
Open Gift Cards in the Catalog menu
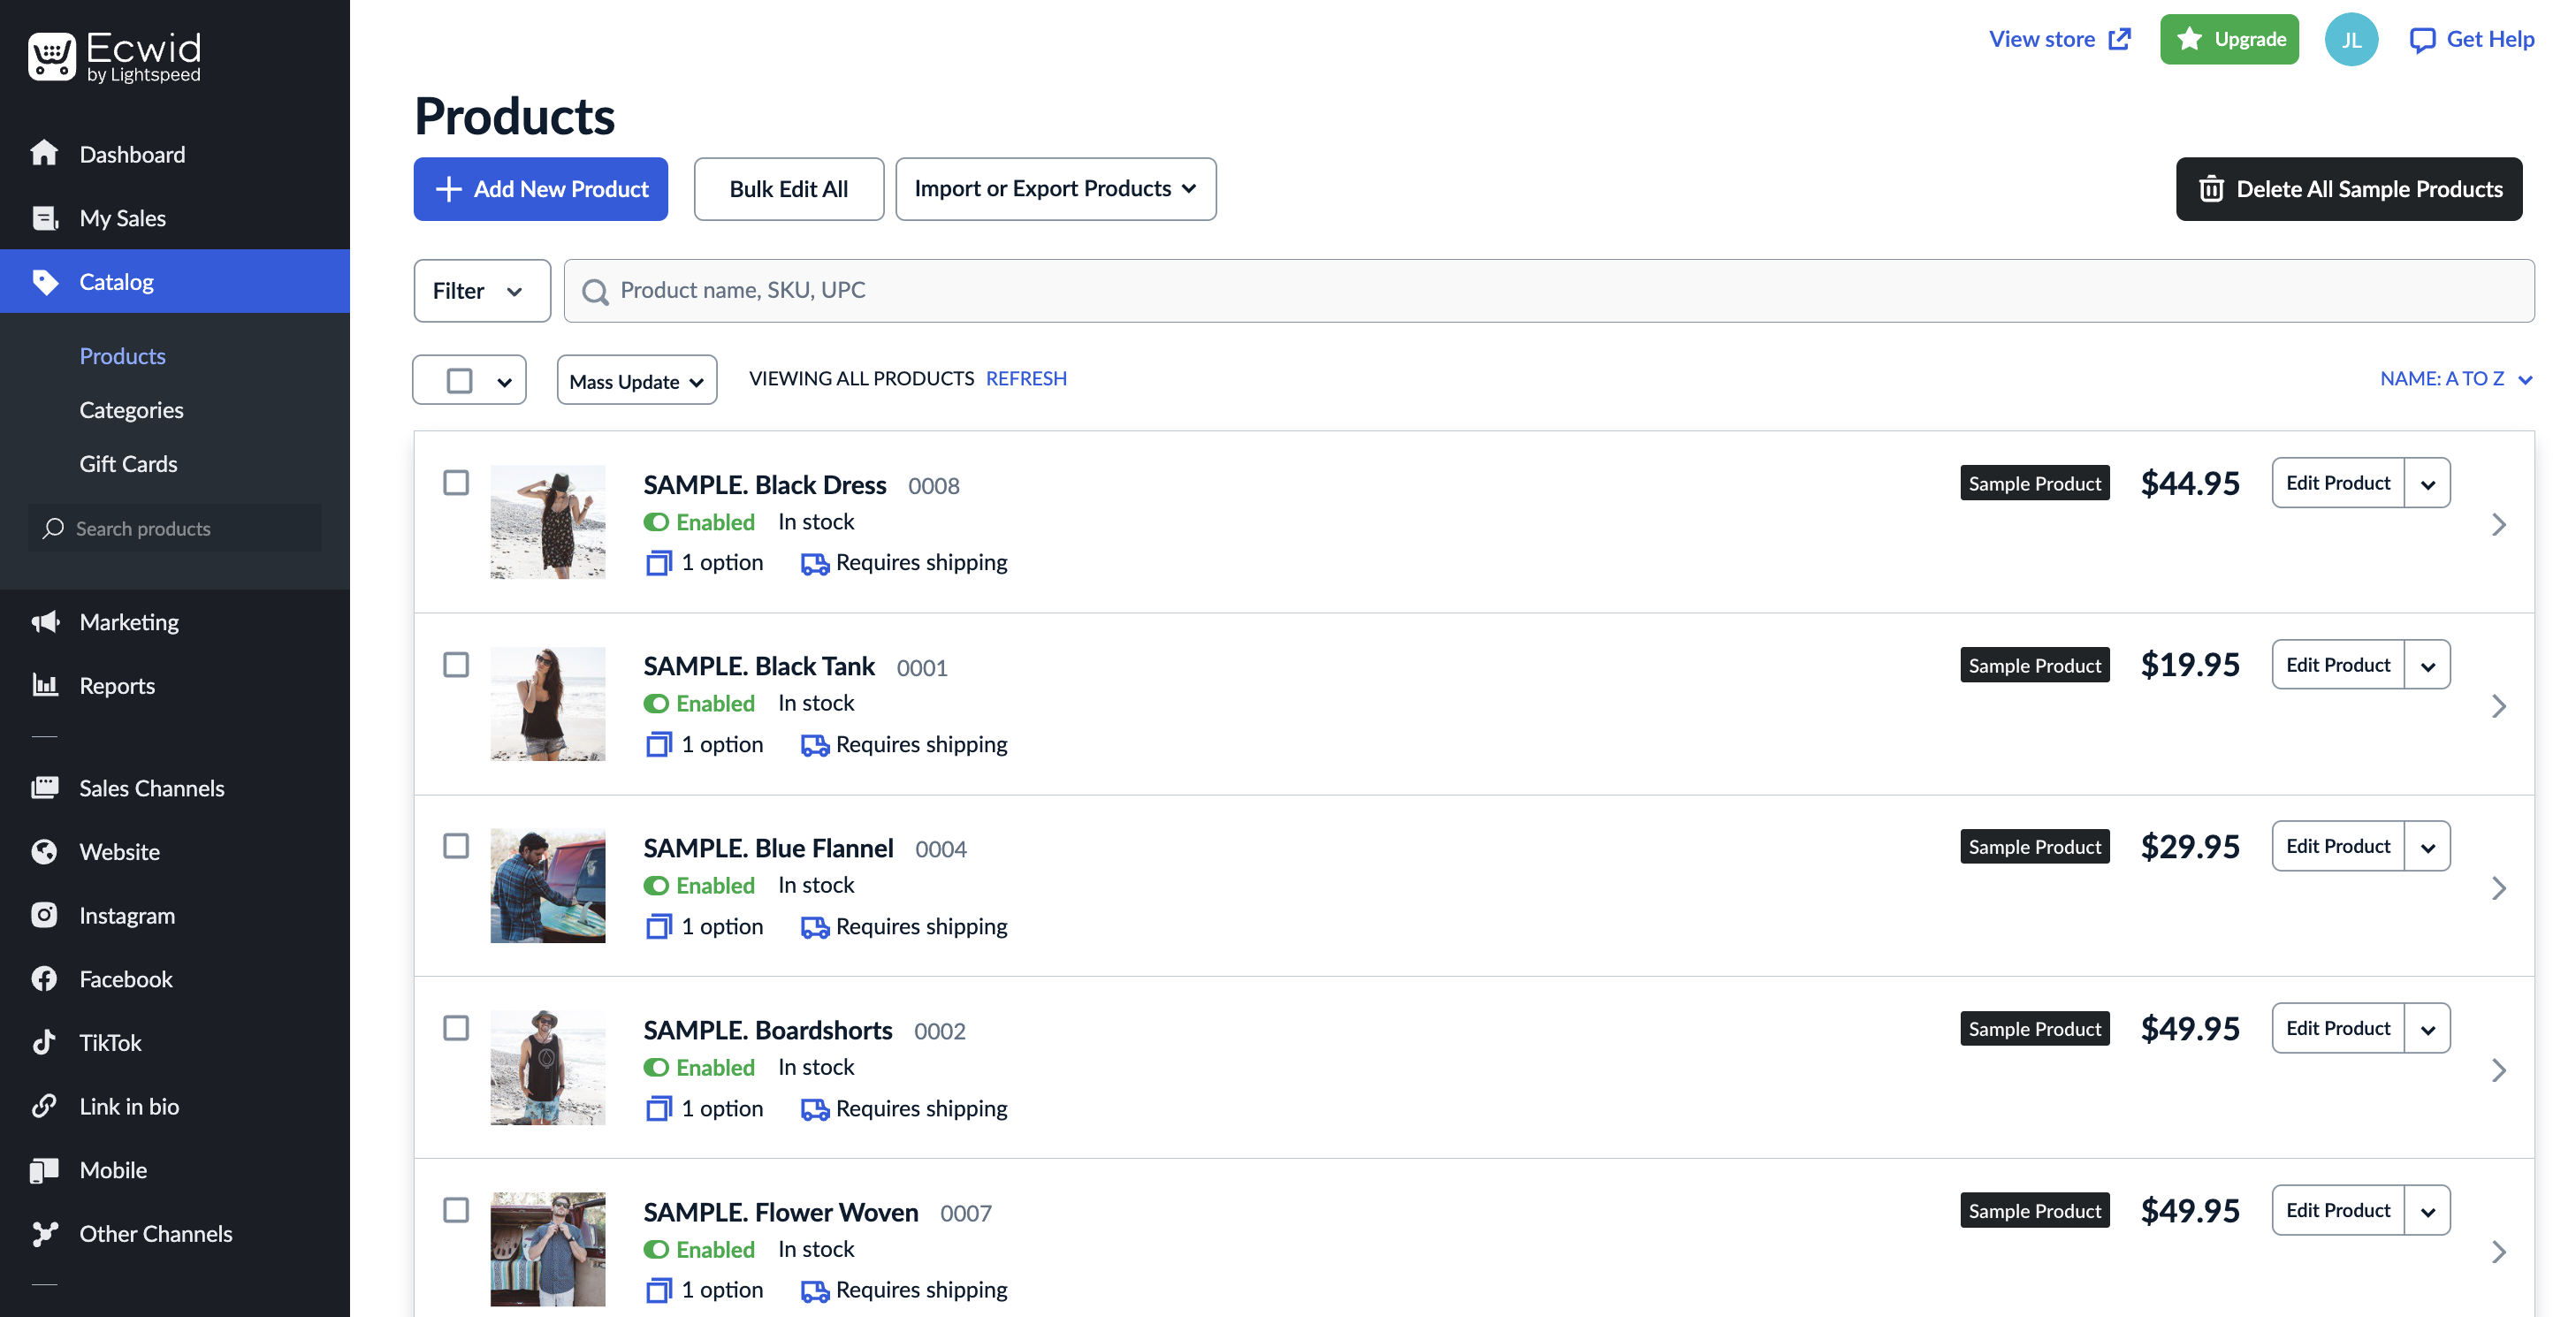[127, 463]
